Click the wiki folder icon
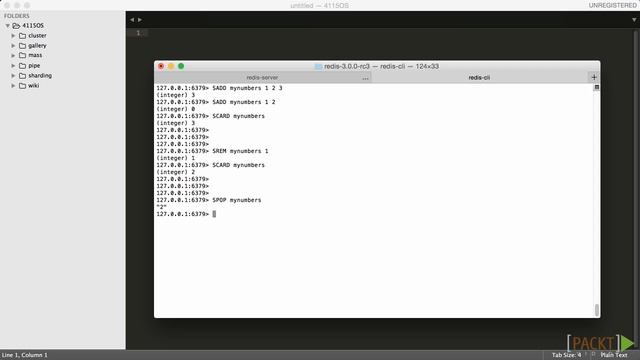This screenshot has height=360, width=640. [x=22, y=86]
